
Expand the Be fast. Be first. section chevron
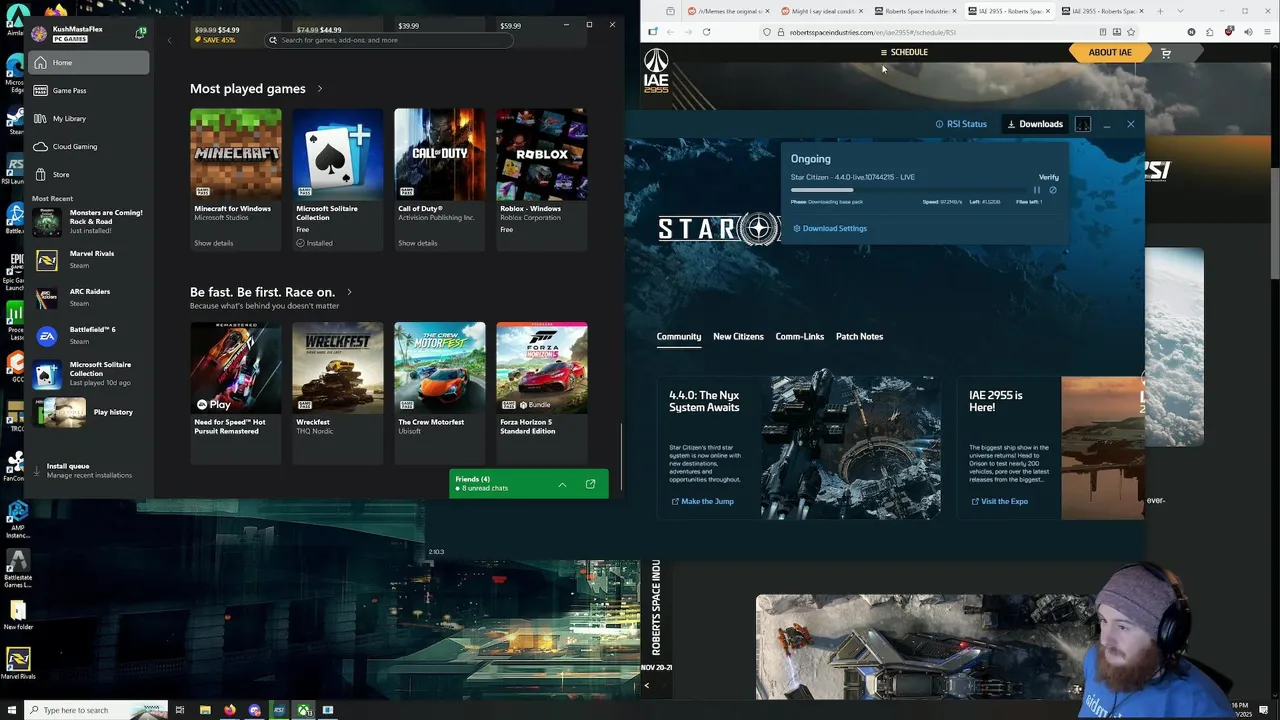349,292
